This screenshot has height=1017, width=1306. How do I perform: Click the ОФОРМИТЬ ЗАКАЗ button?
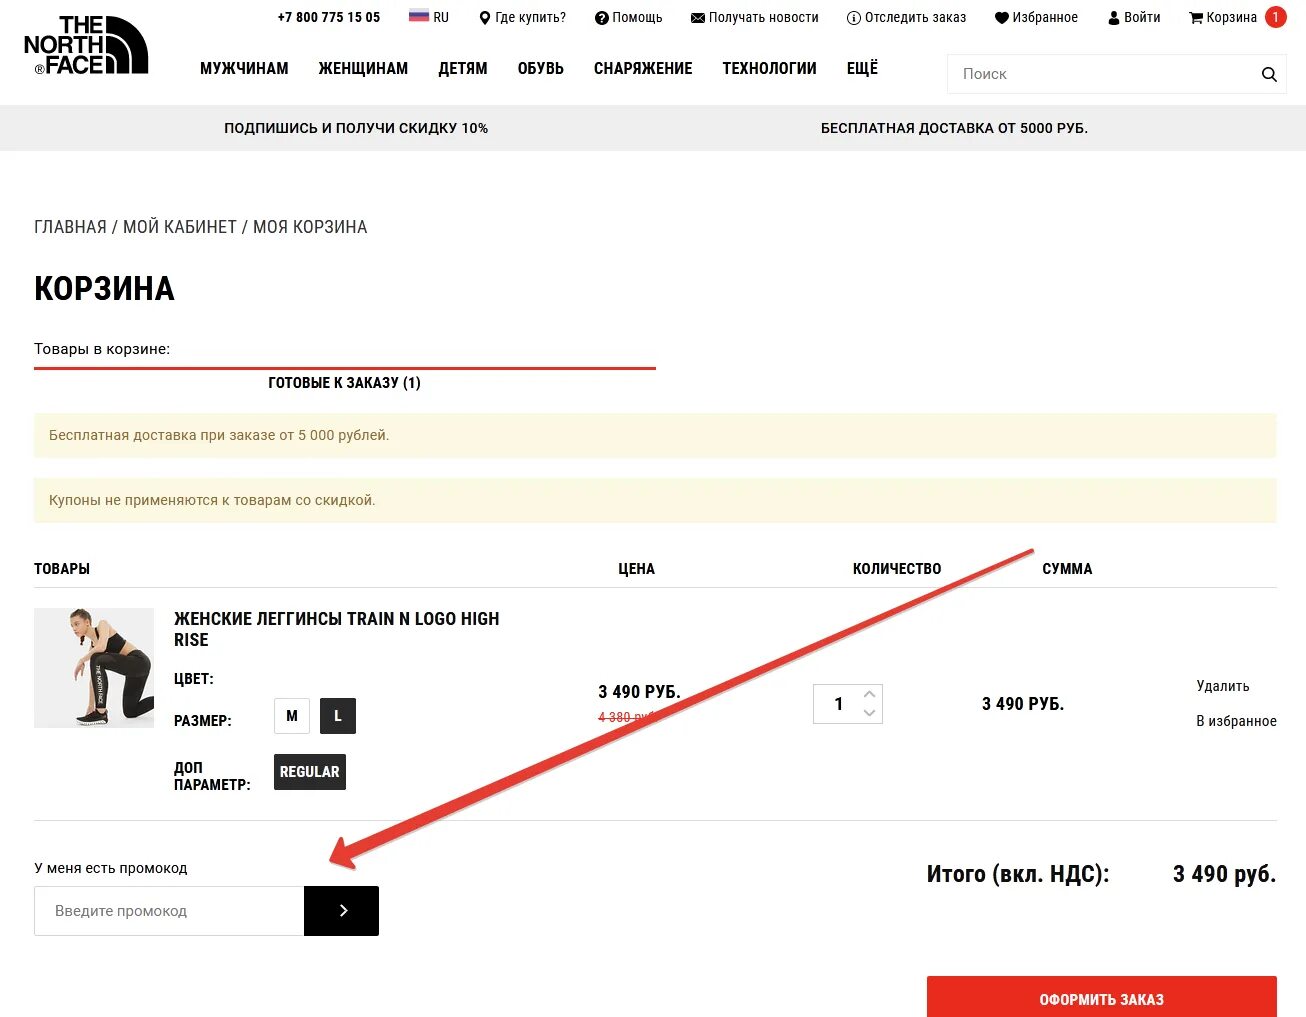pos(1101,997)
